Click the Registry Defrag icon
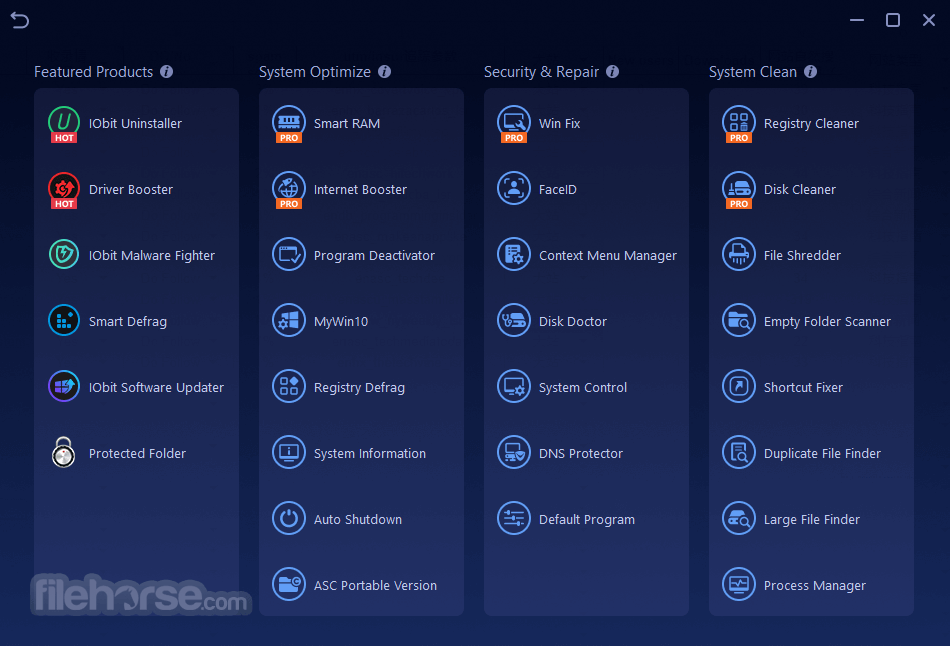950x646 pixels. pos(289,387)
